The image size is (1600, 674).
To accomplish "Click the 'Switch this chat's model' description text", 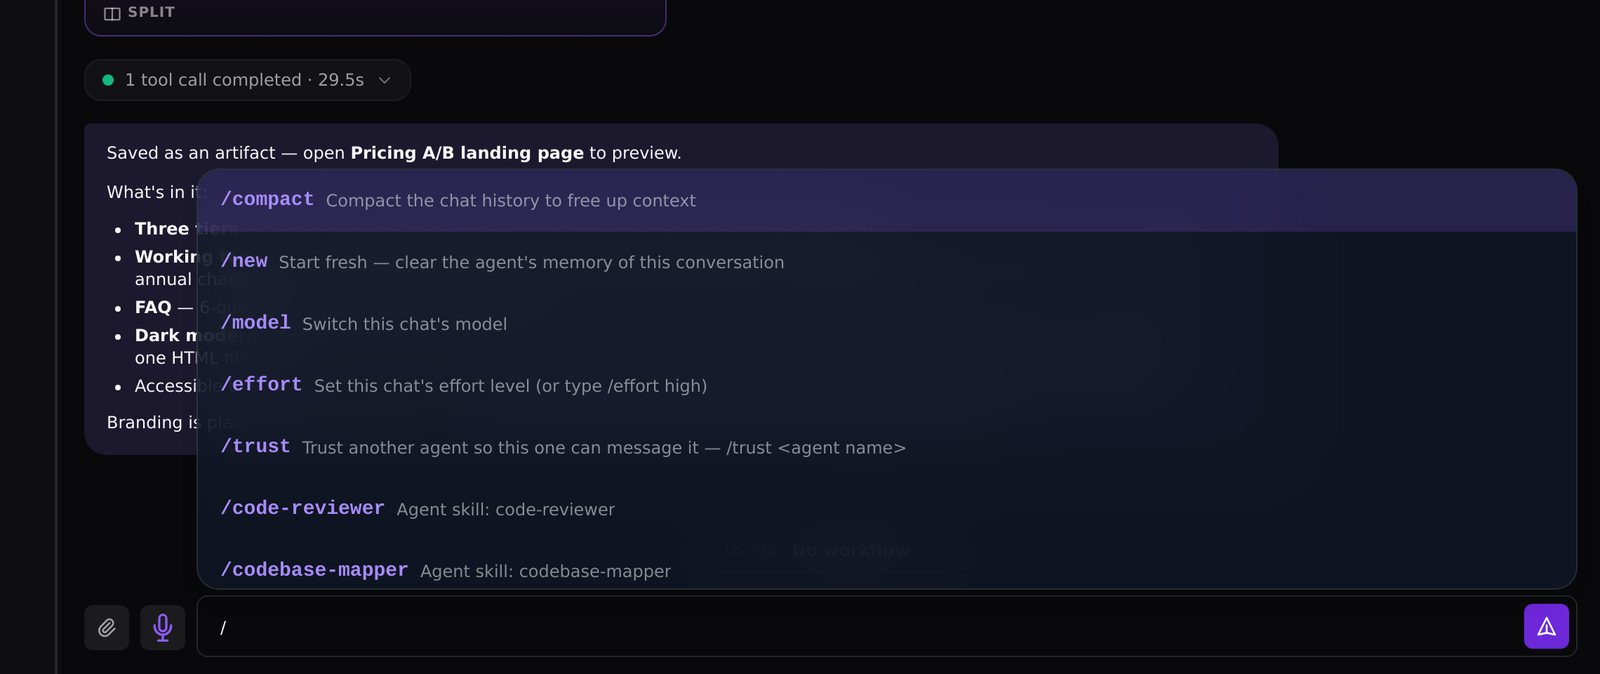I will tap(404, 324).
